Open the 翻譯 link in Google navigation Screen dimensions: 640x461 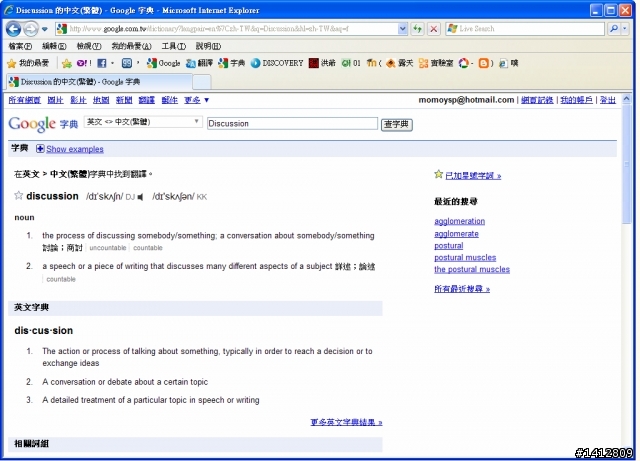pos(147,100)
